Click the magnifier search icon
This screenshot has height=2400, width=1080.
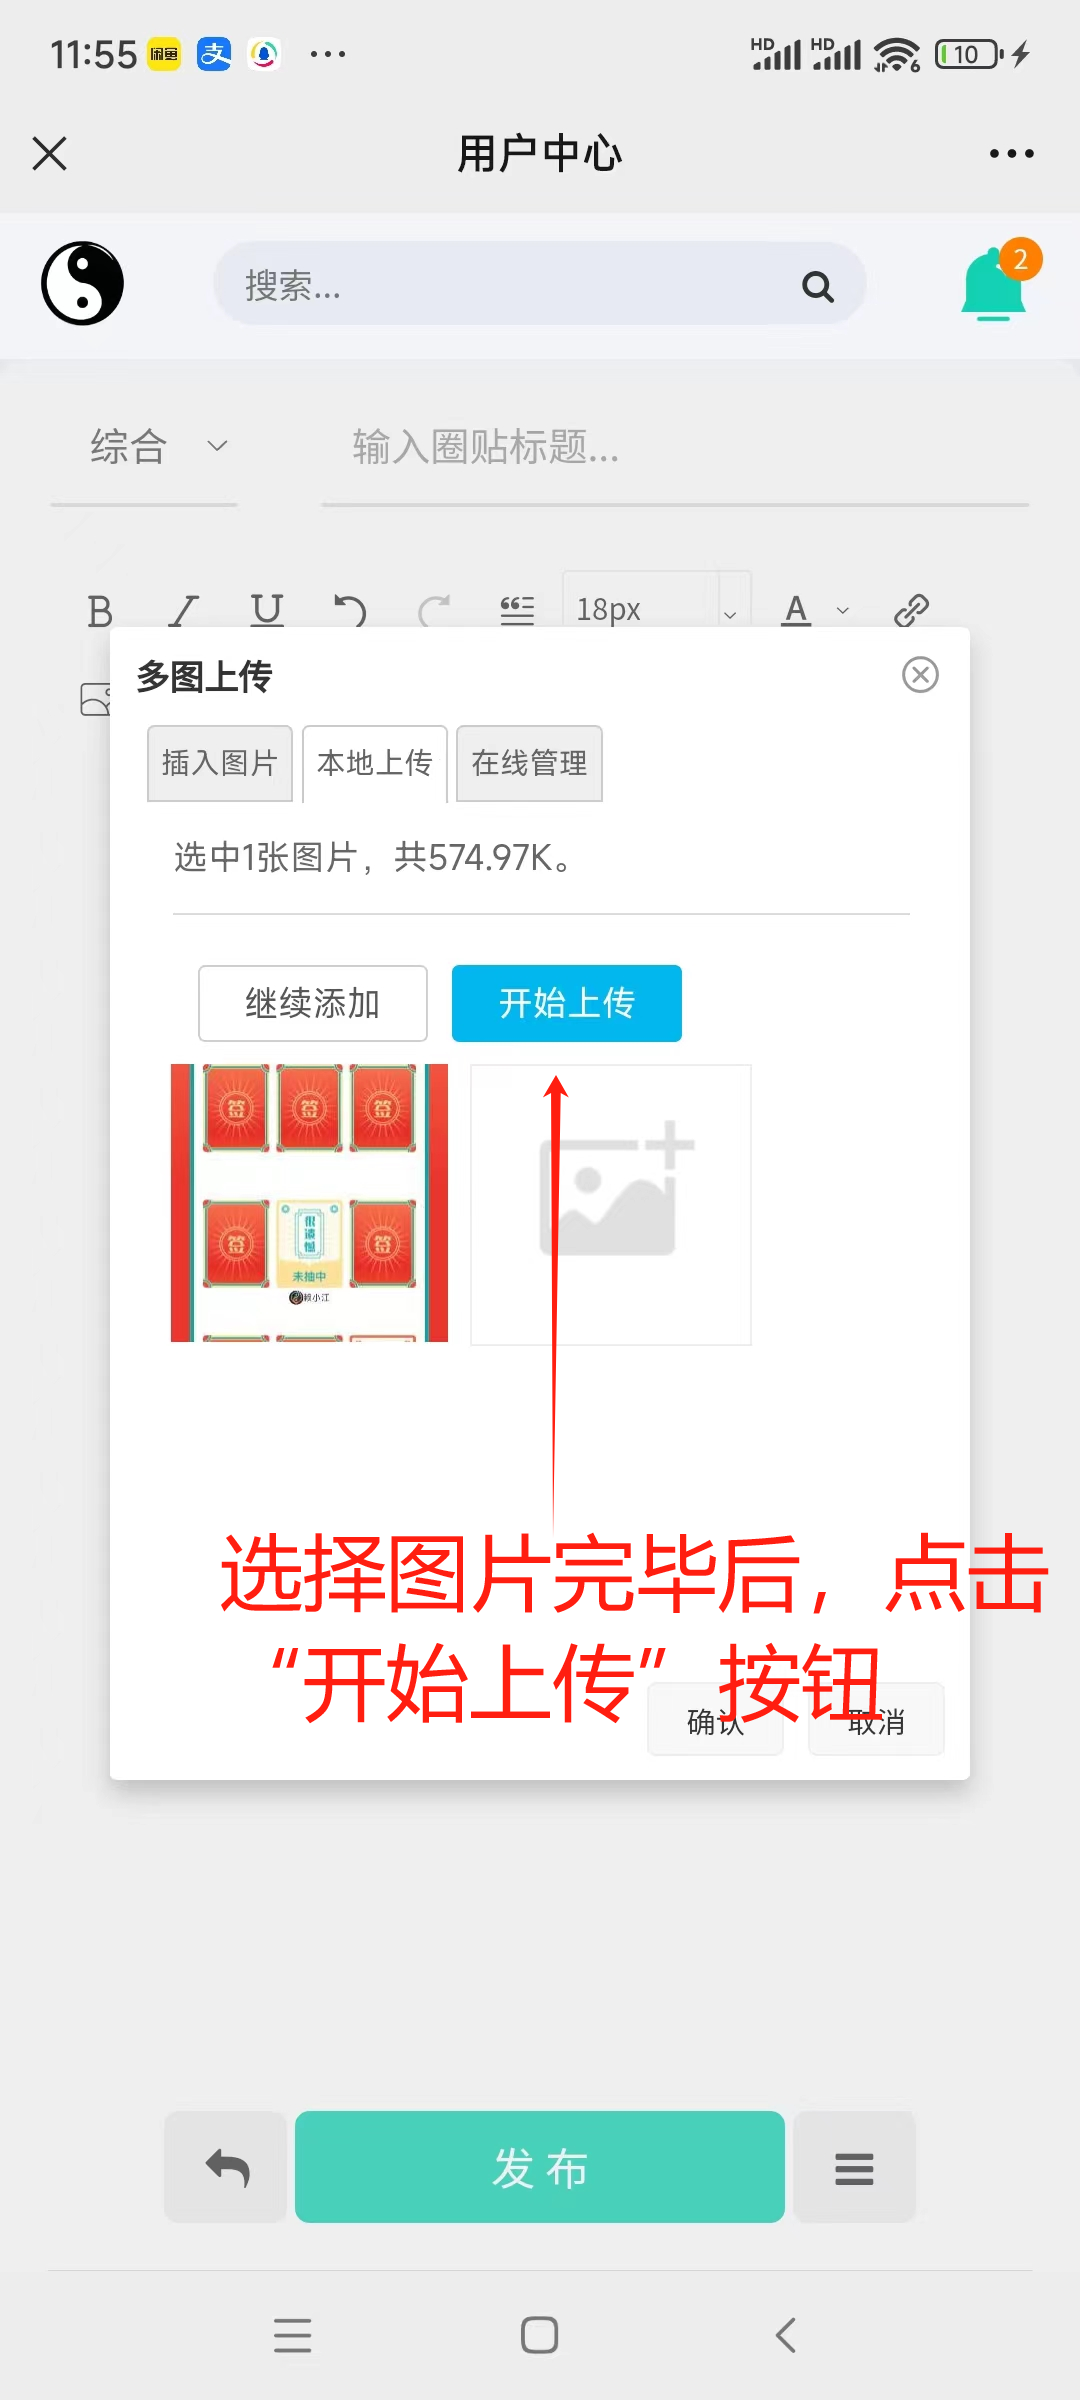pyautogui.click(x=818, y=287)
